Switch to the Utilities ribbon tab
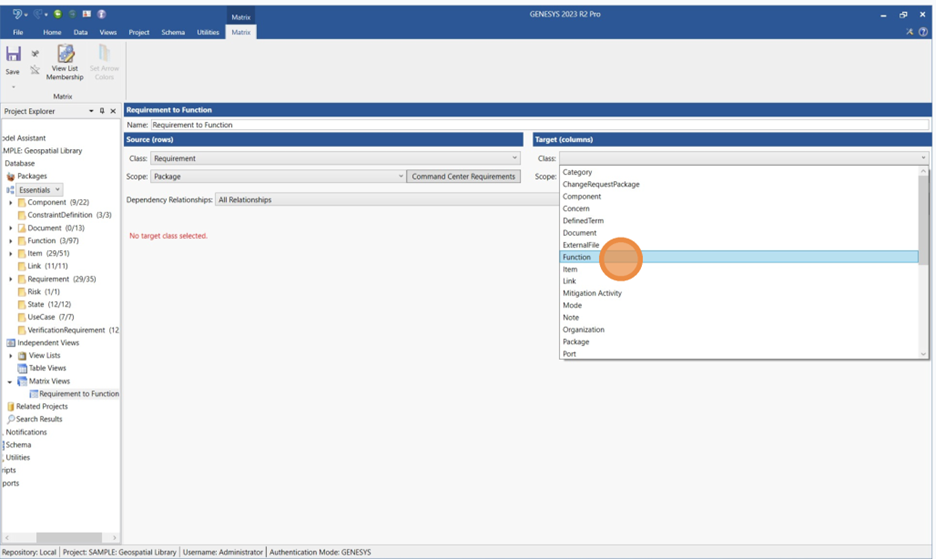 tap(208, 32)
